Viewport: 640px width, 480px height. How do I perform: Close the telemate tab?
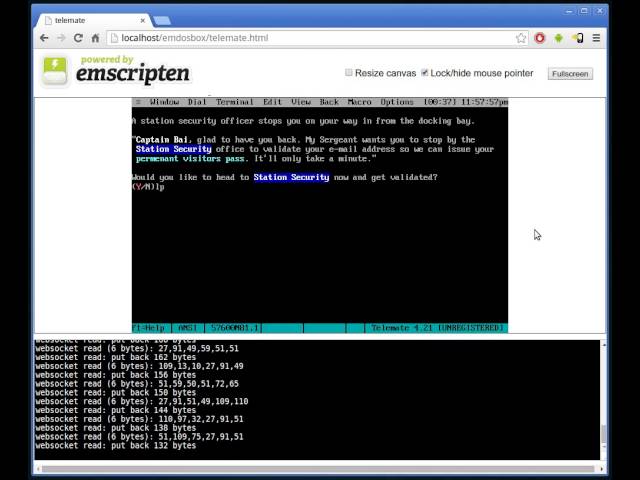pos(142,20)
